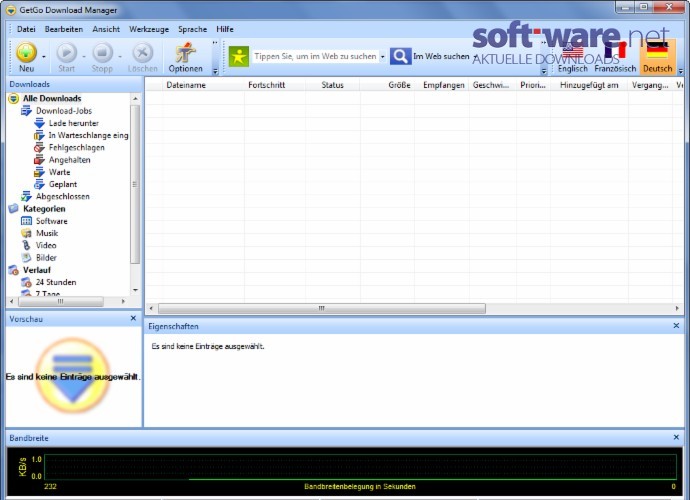Click In Warteschlange eing icon

[40, 136]
